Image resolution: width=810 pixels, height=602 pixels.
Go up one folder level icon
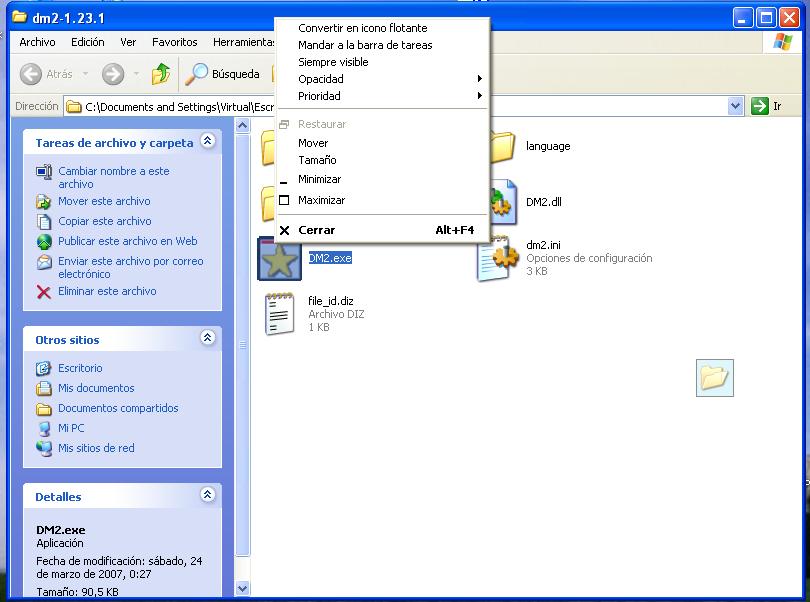(161, 74)
